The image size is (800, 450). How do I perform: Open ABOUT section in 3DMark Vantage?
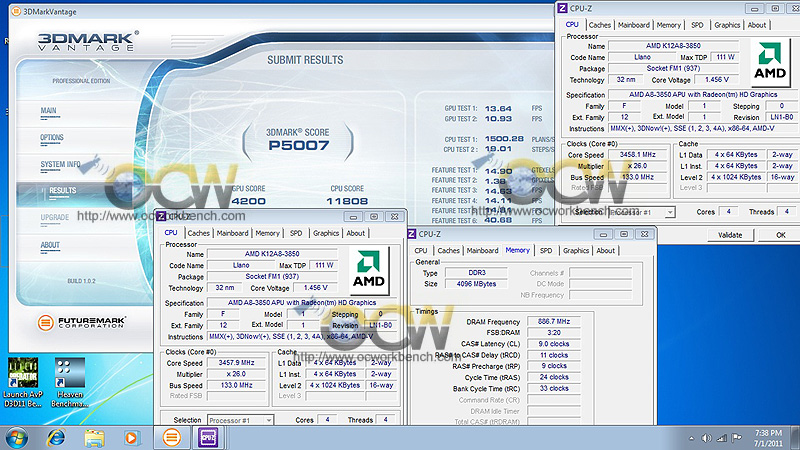pos(50,245)
